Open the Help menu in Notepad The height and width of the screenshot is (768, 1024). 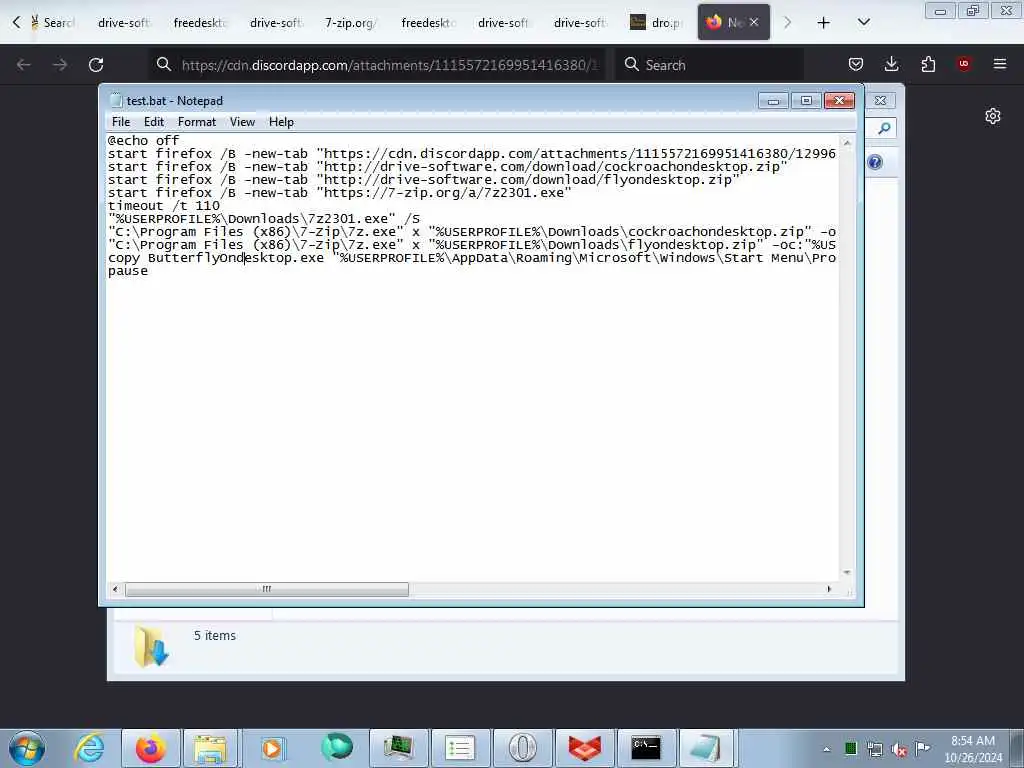tap(281, 122)
